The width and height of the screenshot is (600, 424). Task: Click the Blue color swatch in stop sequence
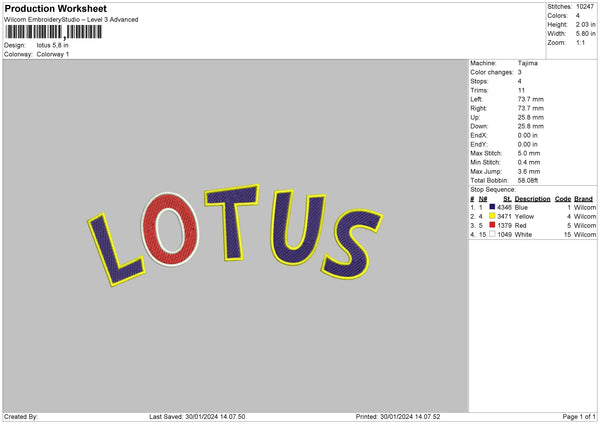492,207
